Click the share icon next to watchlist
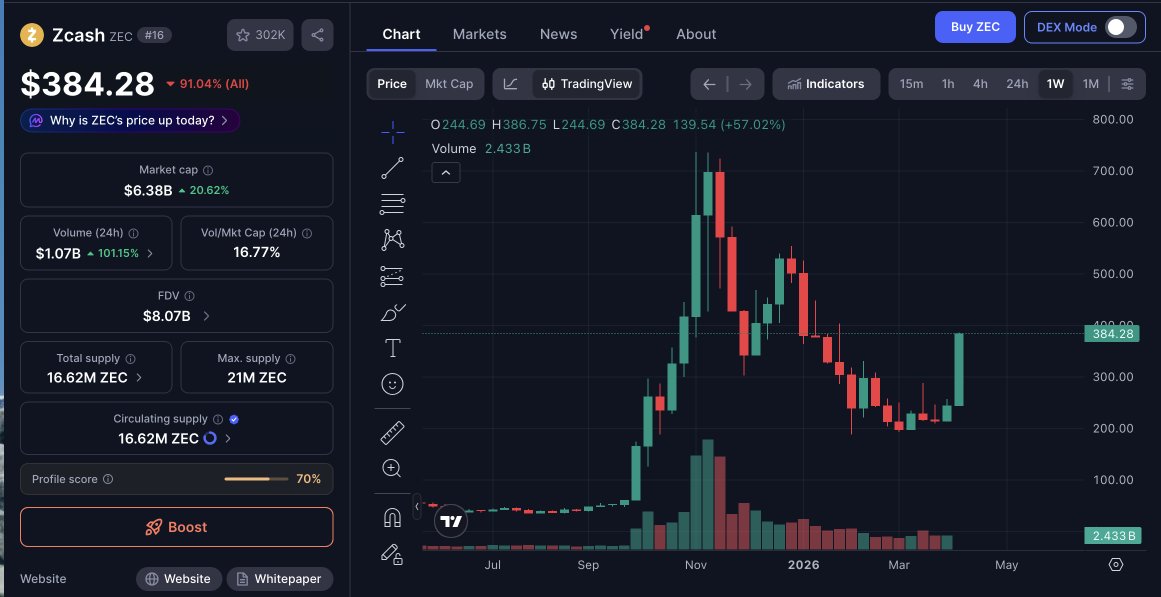Viewport: 1161px width, 597px height. click(317, 36)
